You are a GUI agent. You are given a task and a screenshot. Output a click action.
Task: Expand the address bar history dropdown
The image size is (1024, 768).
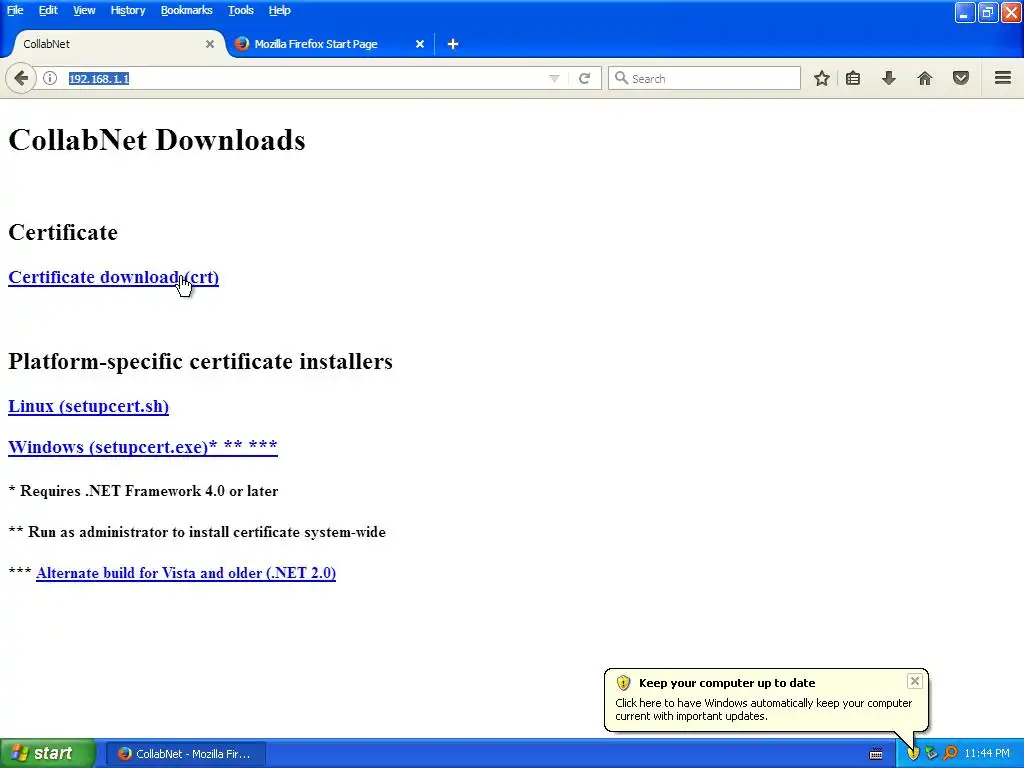pyautogui.click(x=554, y=78)
